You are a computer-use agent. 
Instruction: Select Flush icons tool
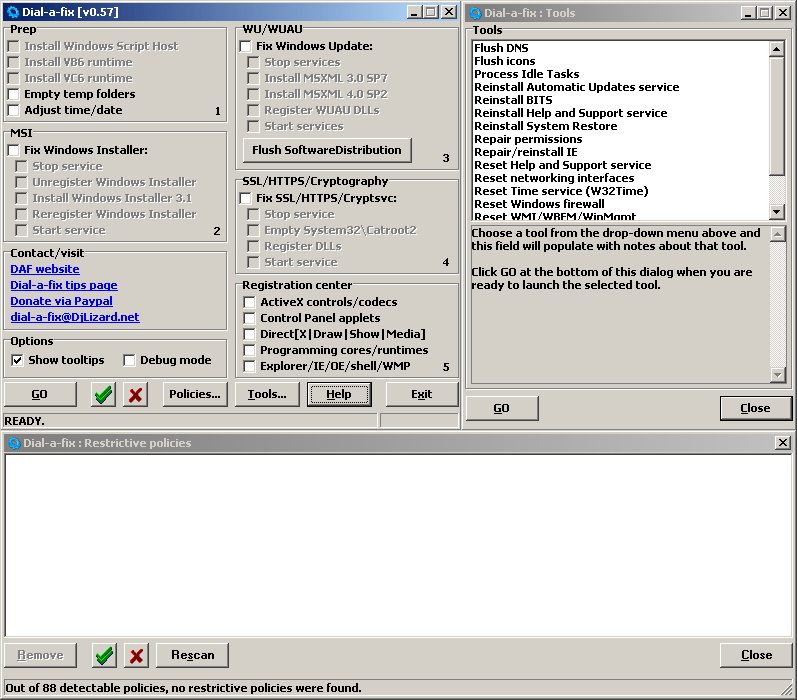[505, 61]
